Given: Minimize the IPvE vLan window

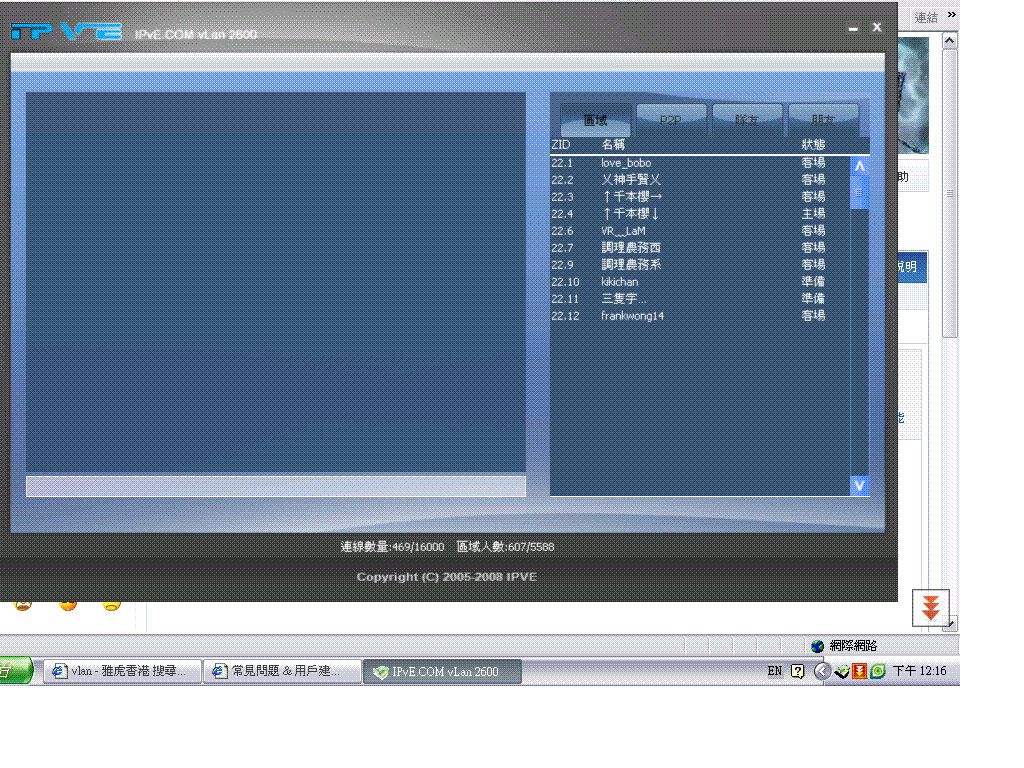Looking at the screenshot, I should [853, 28].
